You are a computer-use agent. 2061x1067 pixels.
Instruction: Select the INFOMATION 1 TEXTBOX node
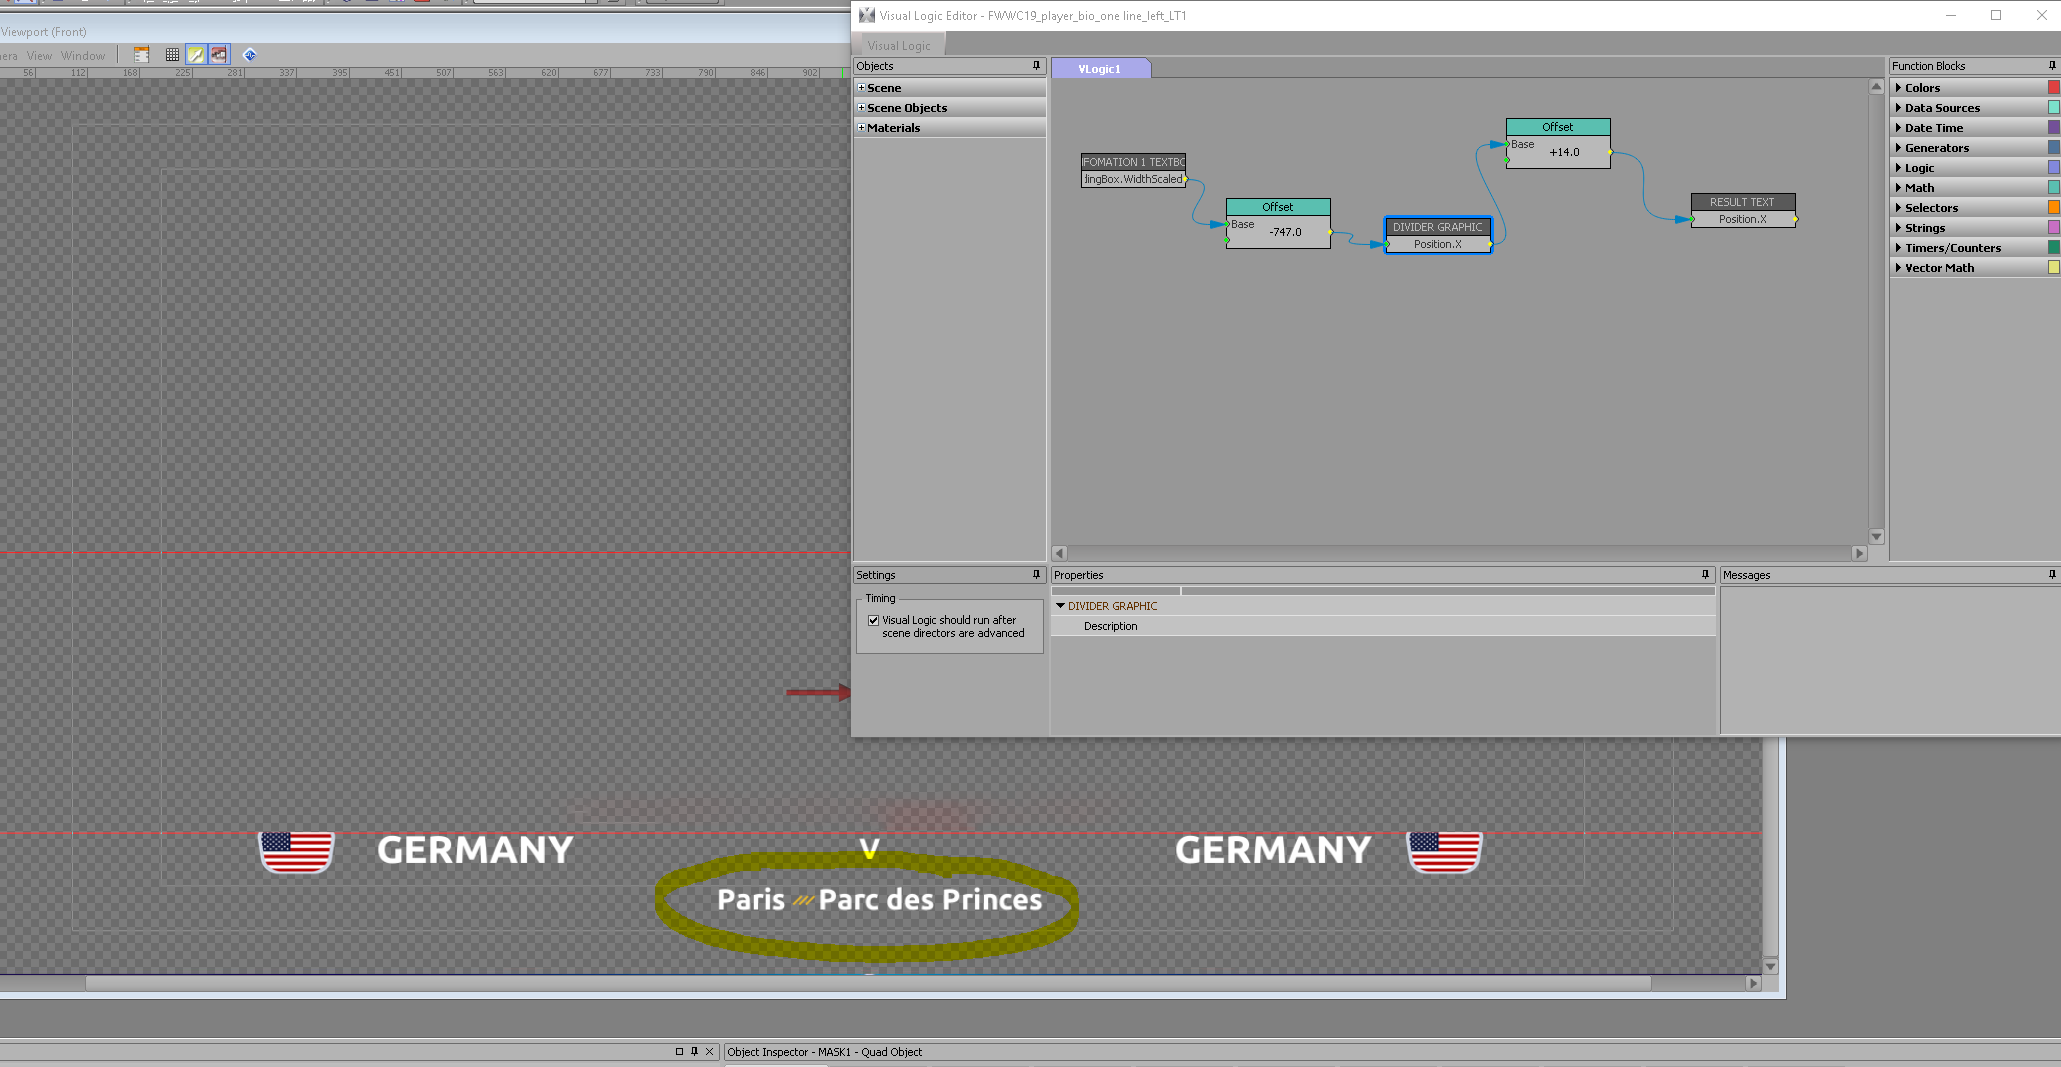(x=1133, y=170)
